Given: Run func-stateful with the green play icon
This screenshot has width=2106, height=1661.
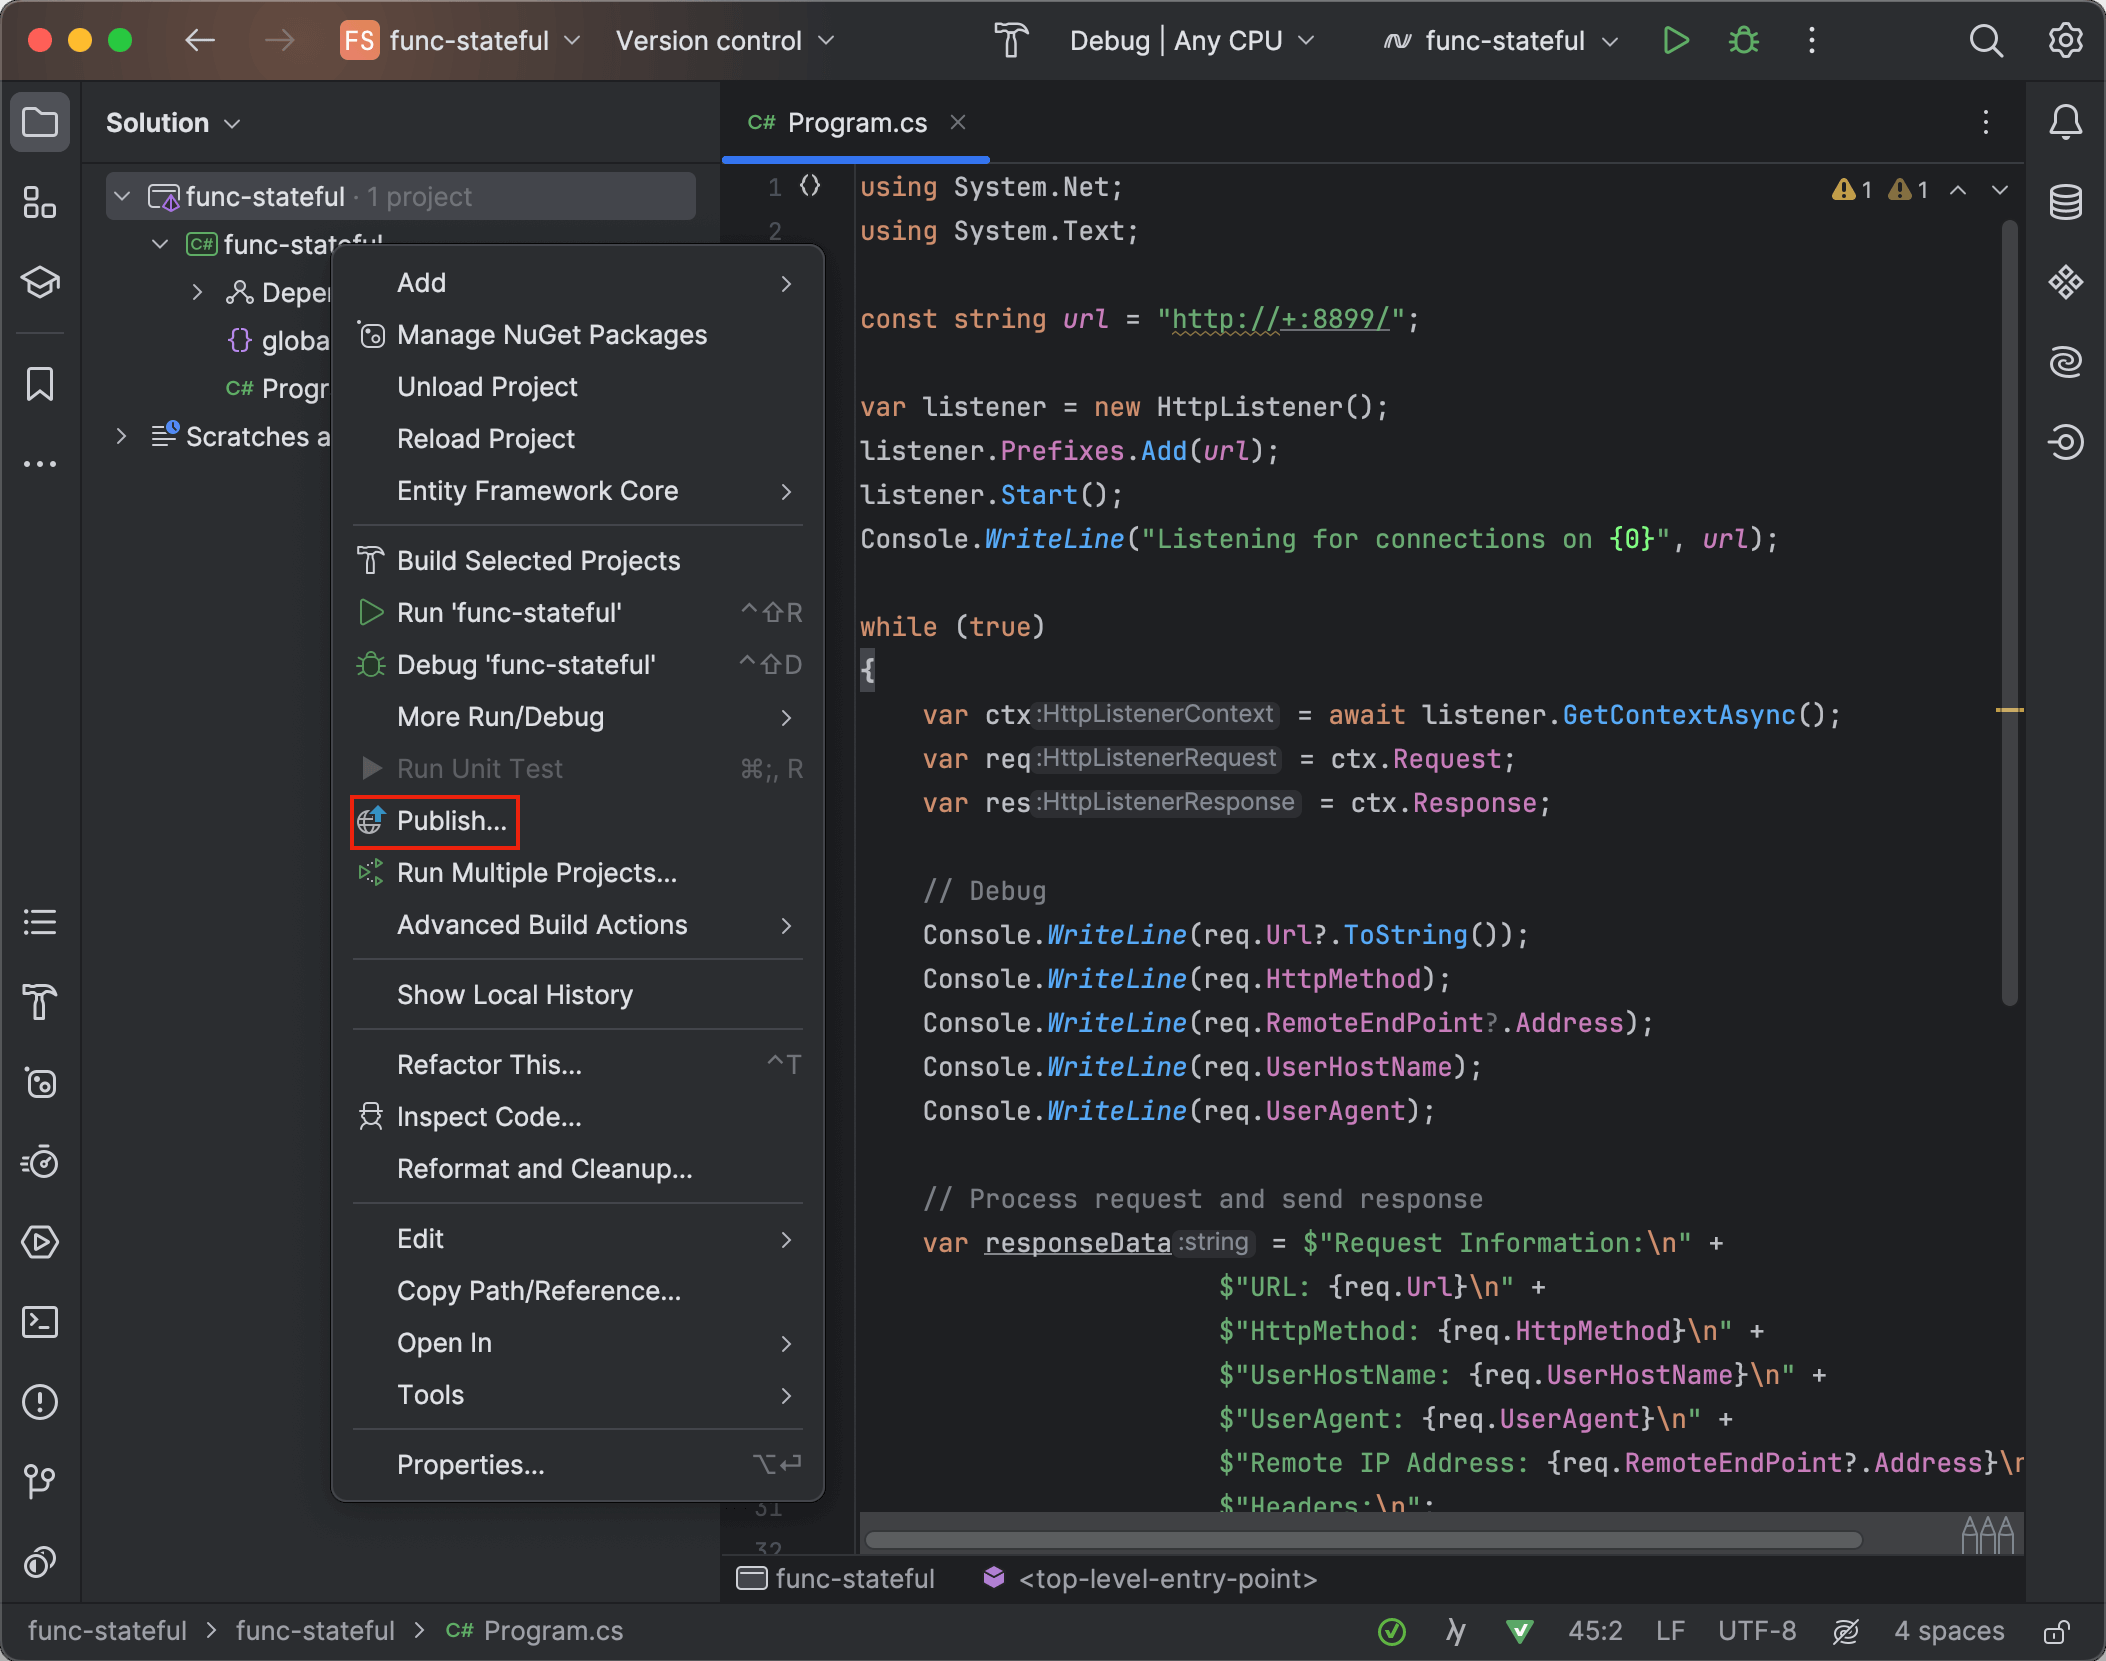Looking at the screenshot, I should (1676, 41).
